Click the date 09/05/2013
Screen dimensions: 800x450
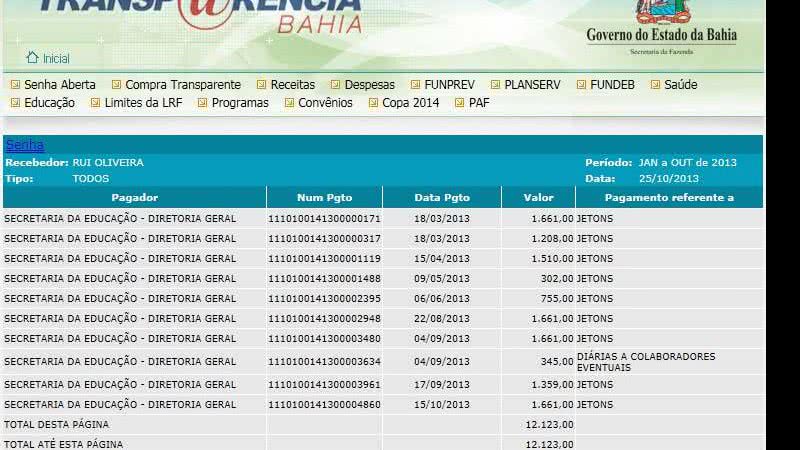point(442,279)
